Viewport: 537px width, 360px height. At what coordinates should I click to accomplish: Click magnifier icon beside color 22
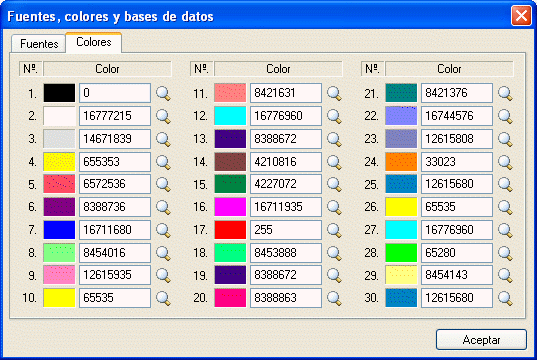tap(505, 116)
